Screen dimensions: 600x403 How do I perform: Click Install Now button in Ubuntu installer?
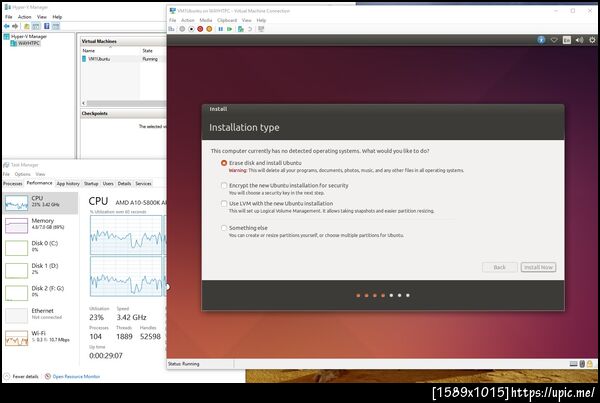pos(538,267)
